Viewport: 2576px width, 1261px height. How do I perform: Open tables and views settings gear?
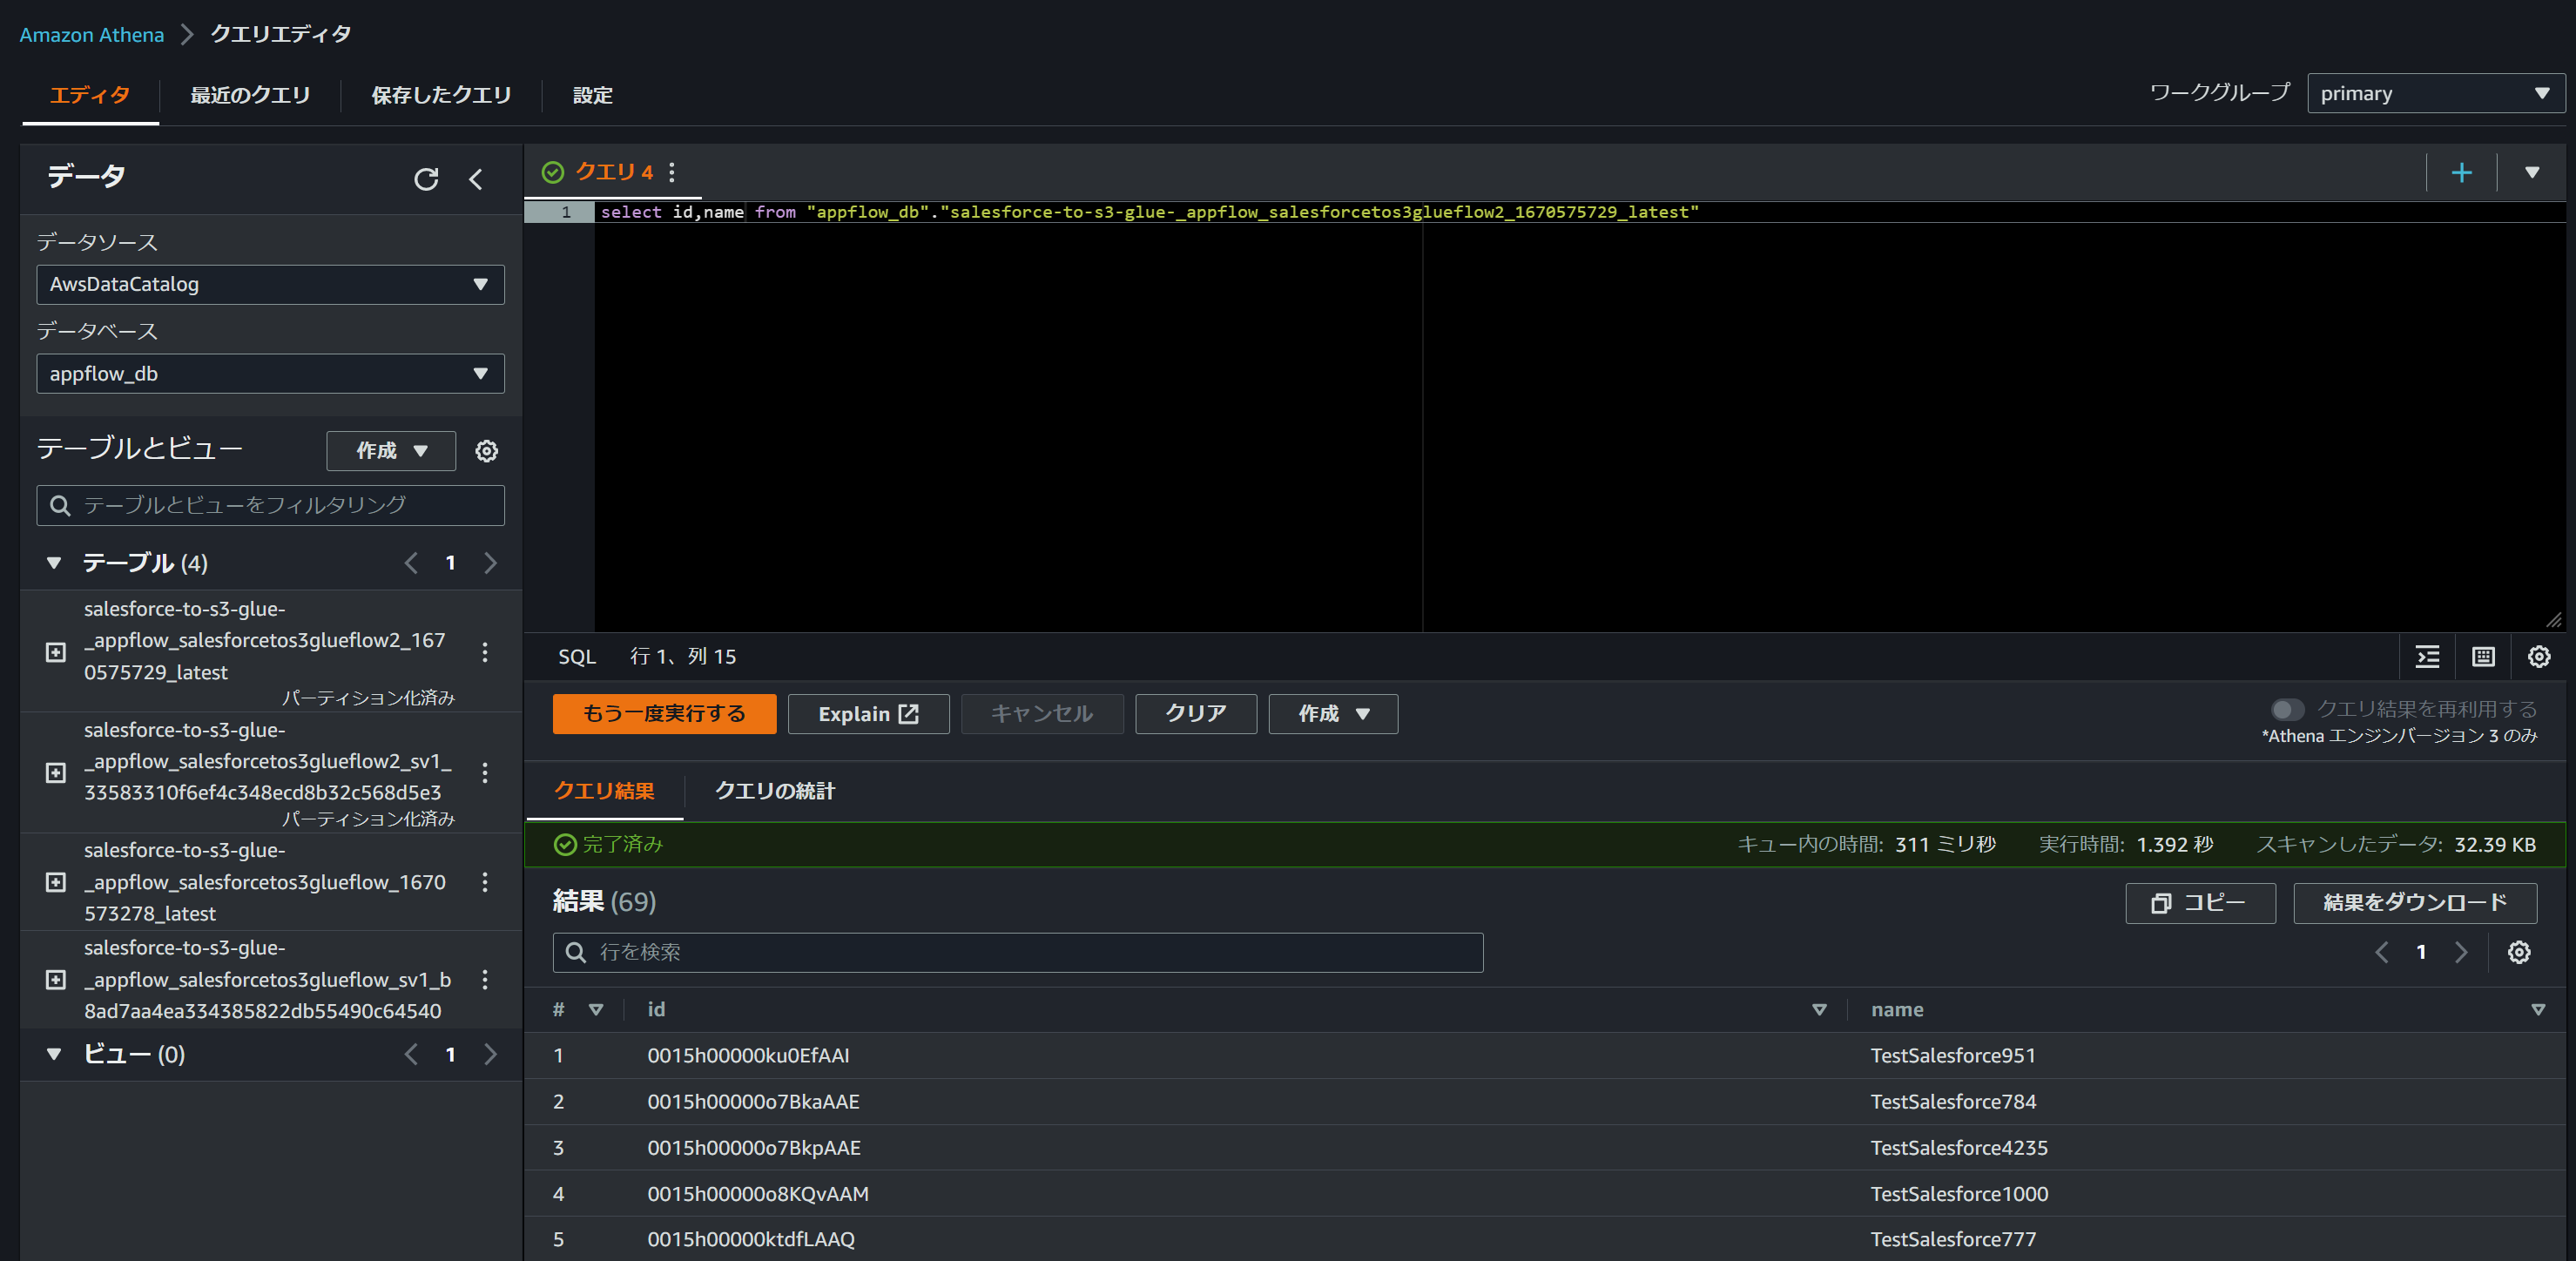(486, 451)
